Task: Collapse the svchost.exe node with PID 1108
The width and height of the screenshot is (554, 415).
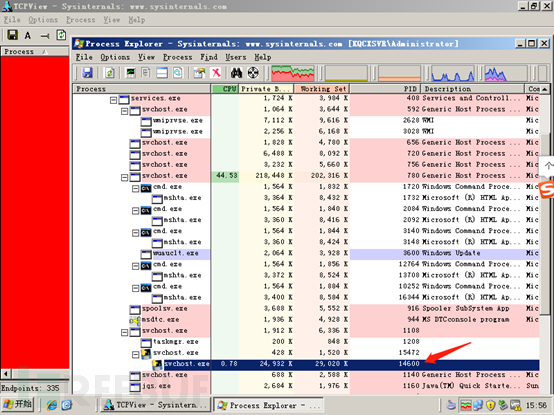Action: coord(124,333)
